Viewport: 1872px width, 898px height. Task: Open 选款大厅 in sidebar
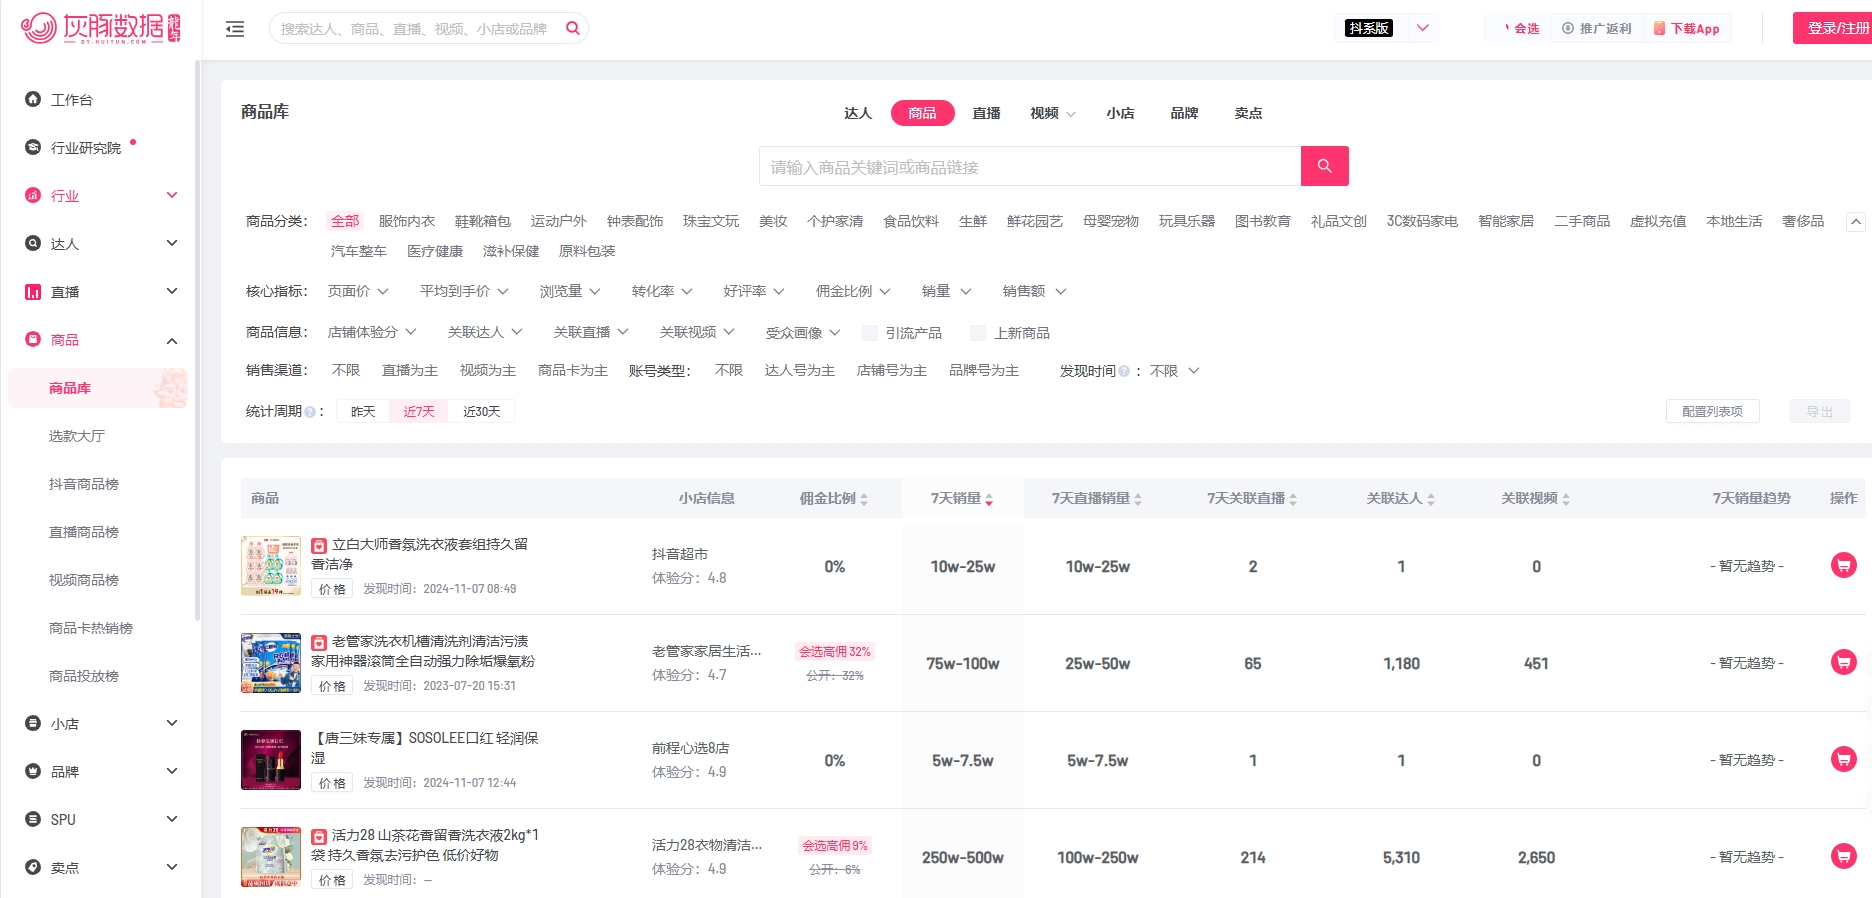click(x=77, y=436)
